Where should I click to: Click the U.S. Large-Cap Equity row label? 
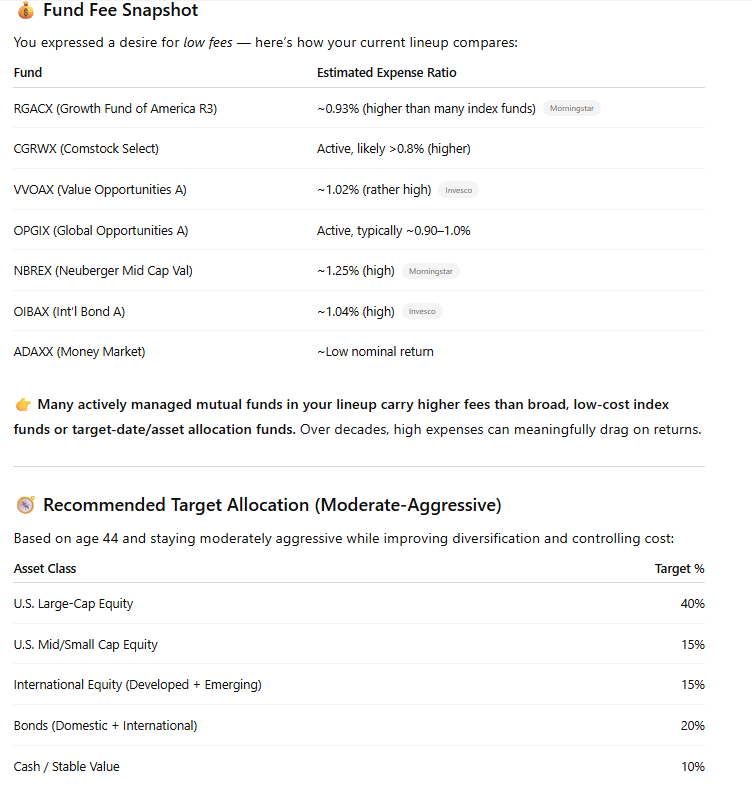[x=73, y=604]
